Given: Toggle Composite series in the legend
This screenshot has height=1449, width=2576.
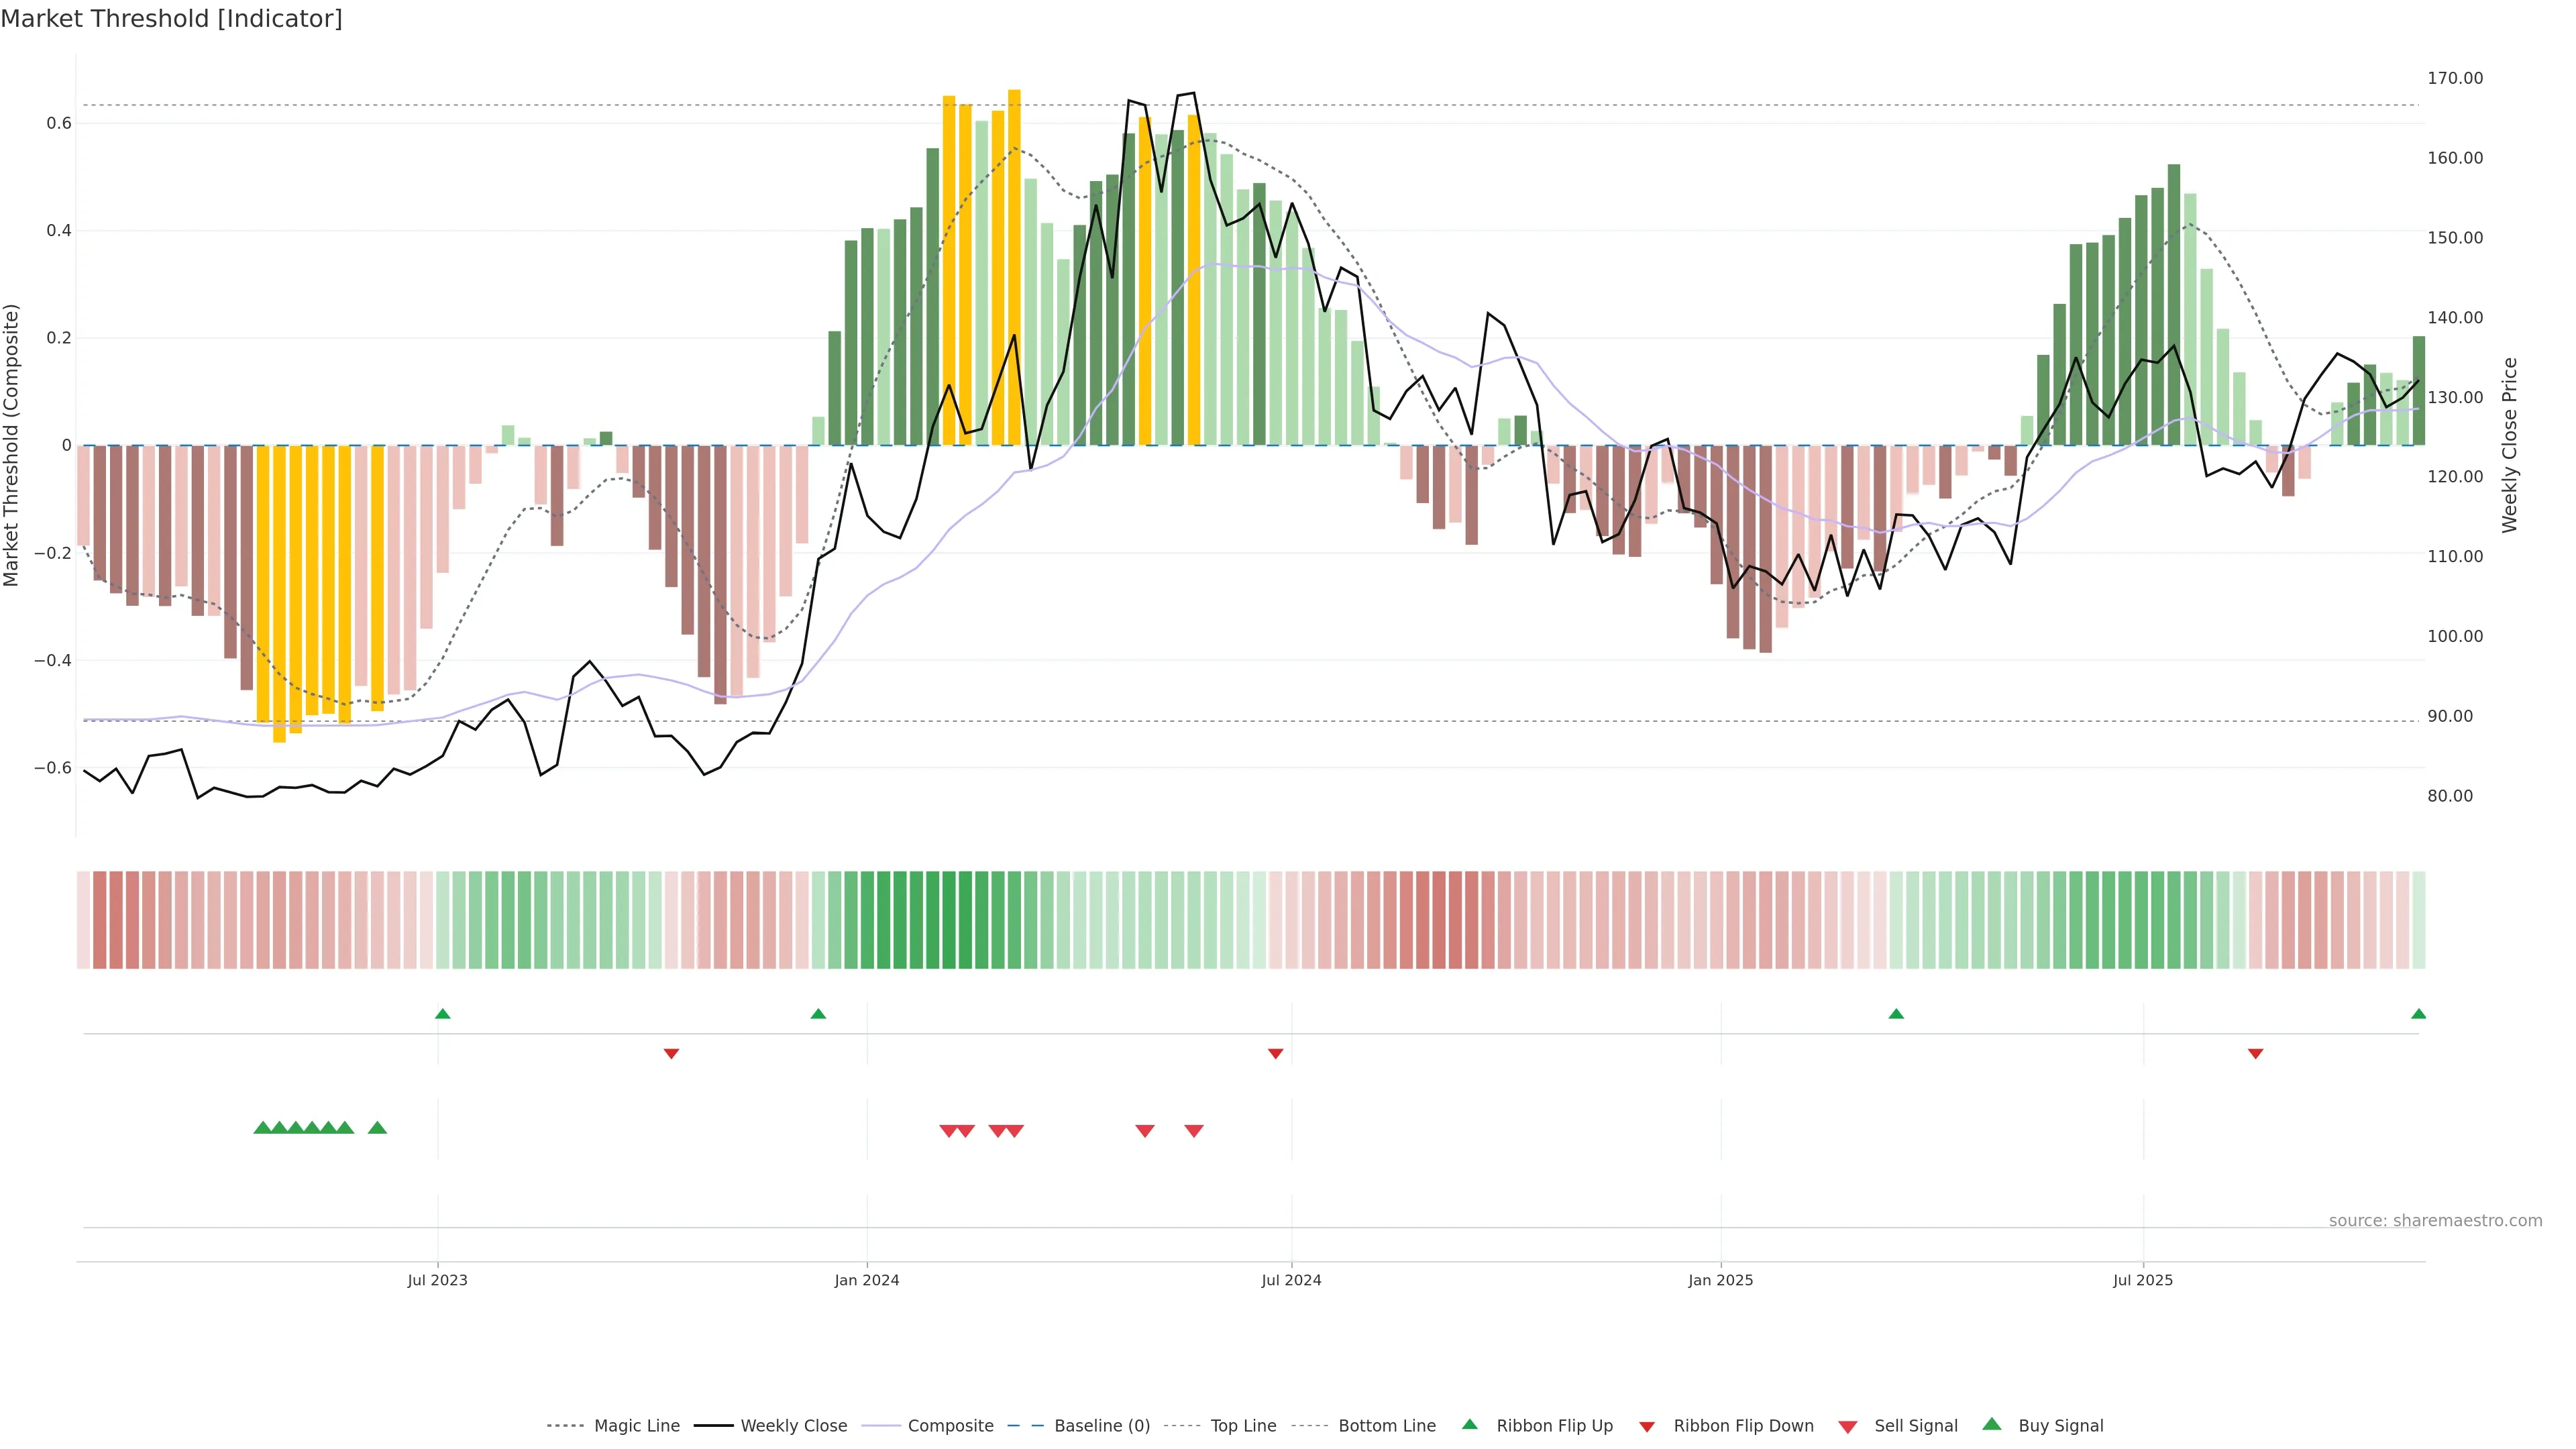Looking at the screenshot, I should click(x=950, y=1426).
